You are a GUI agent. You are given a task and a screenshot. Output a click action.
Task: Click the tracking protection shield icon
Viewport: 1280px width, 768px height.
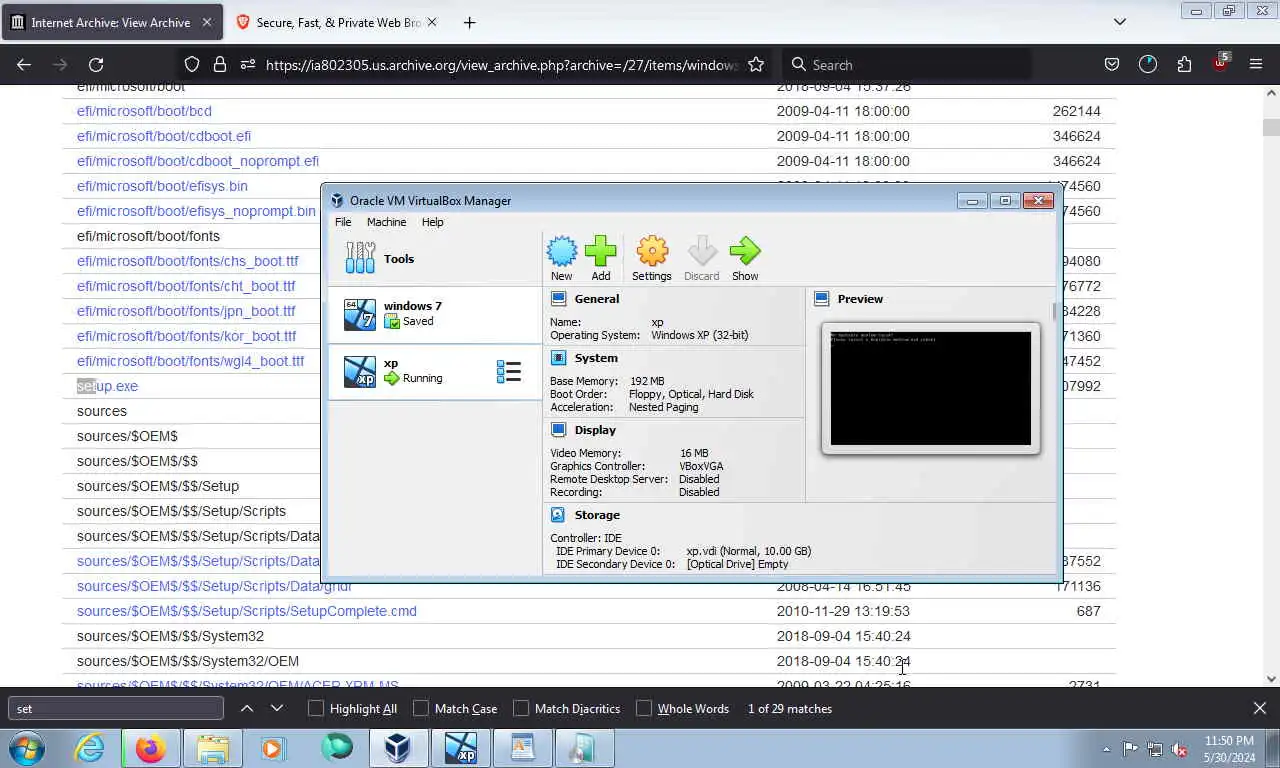(192, 64)
